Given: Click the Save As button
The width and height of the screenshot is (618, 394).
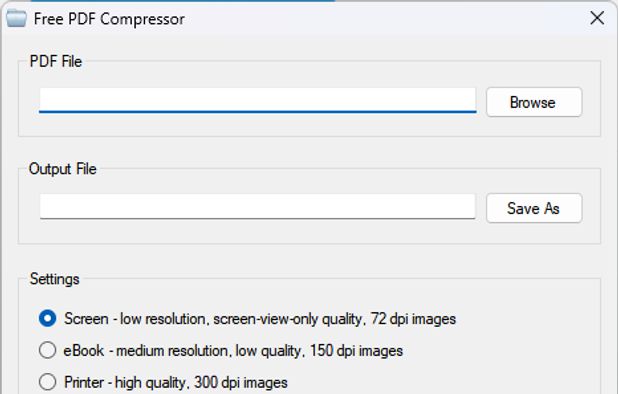Looking at the screenshot, I should click(534, 208).
